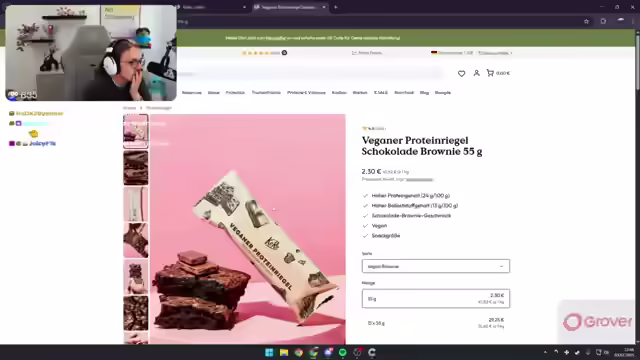
Task: Click the underlined link in the green banner
Action: coord(276,38)
